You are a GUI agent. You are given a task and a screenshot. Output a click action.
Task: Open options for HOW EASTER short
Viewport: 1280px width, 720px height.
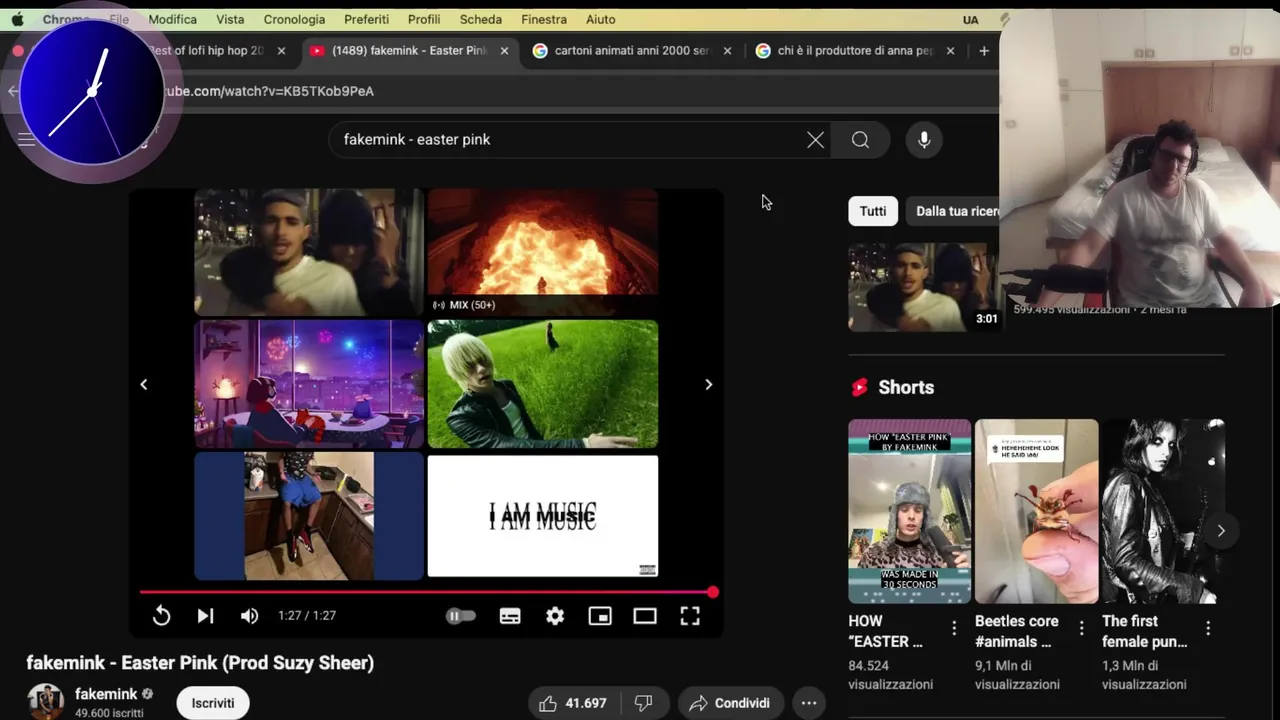pos(954,628)
